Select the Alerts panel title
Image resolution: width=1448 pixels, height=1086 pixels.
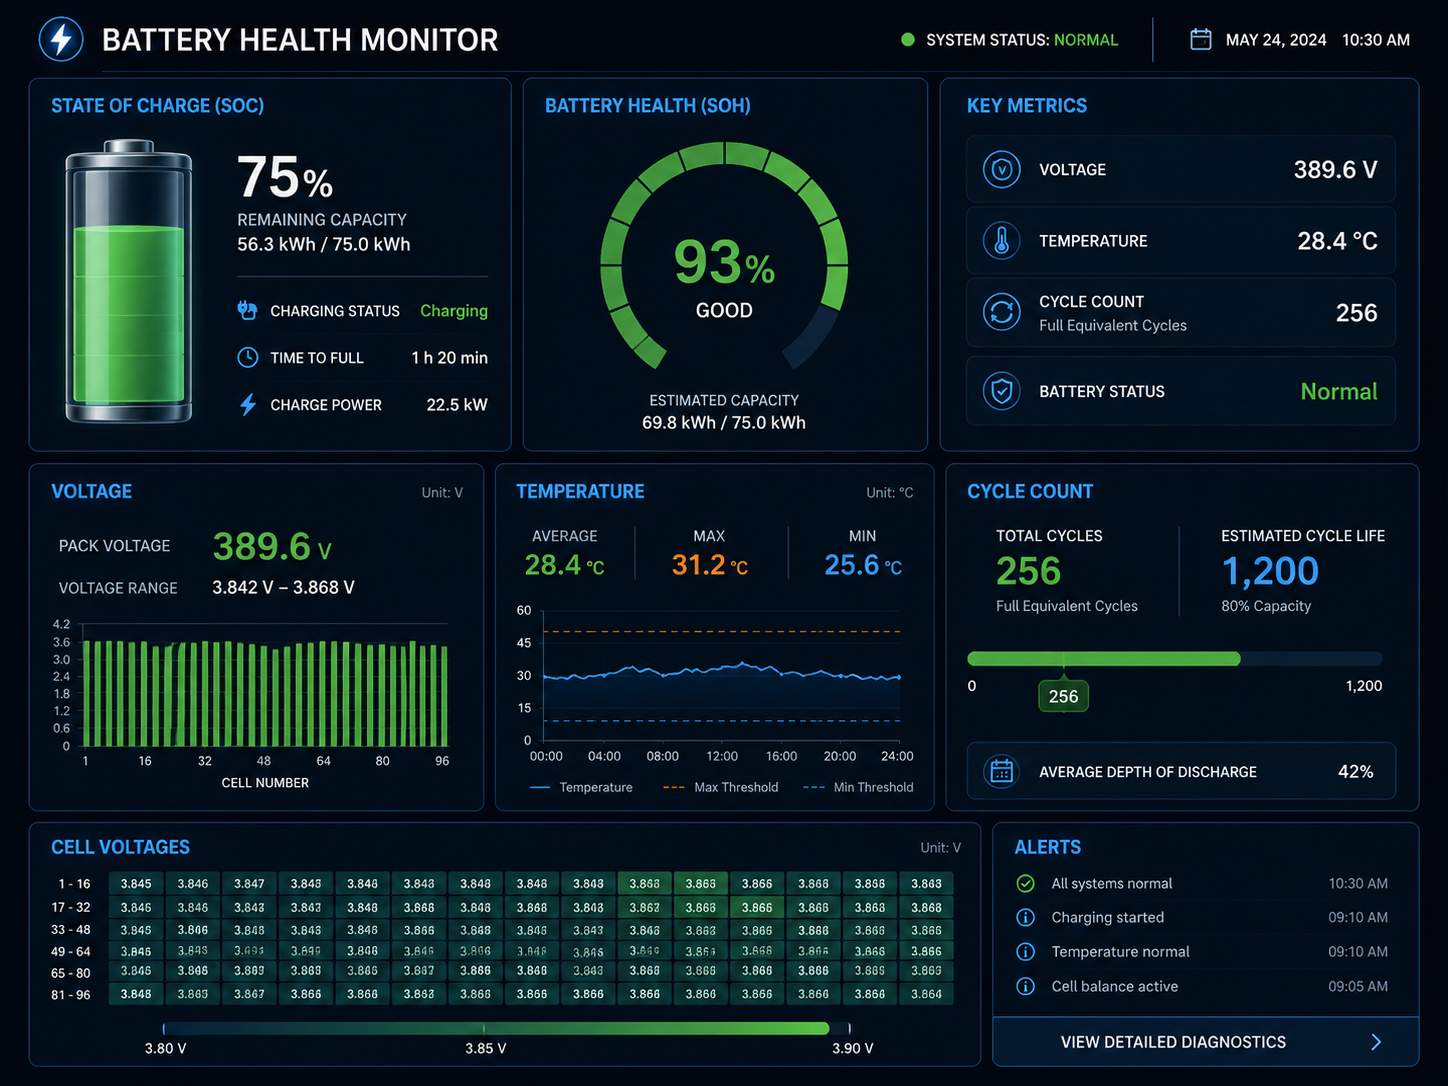point(1048,847)
